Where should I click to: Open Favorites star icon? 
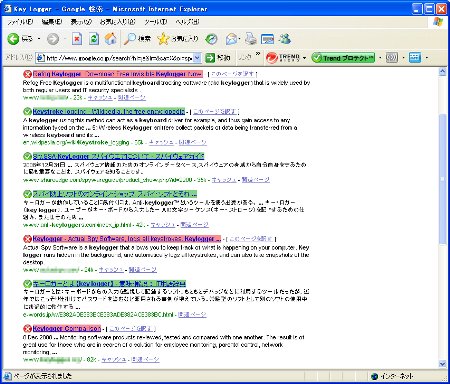point(163,39)
